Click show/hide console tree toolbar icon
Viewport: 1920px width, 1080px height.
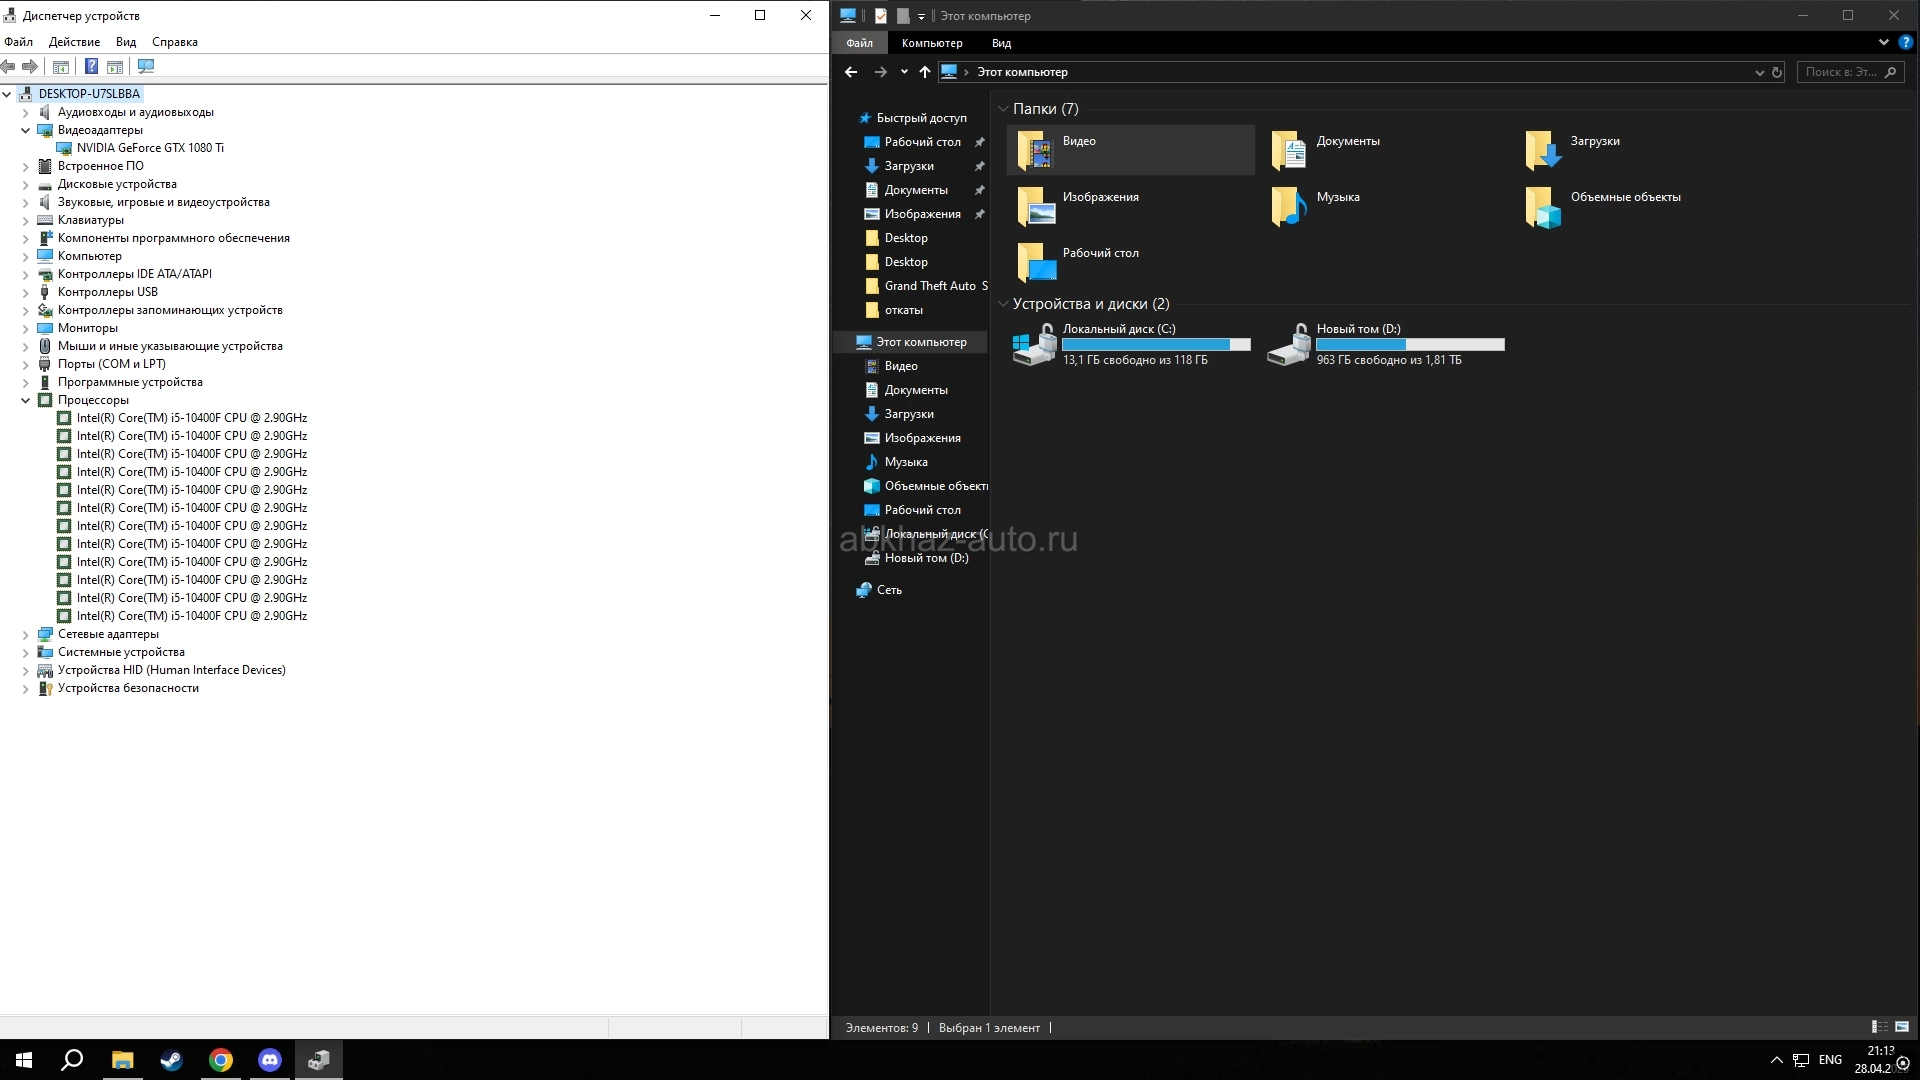pos(61,67)
